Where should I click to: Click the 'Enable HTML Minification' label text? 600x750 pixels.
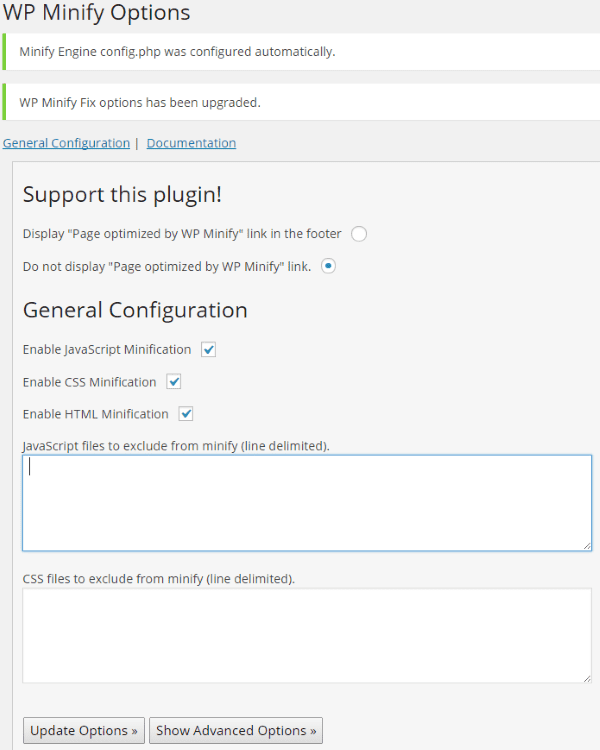click(x=96, y=414)
